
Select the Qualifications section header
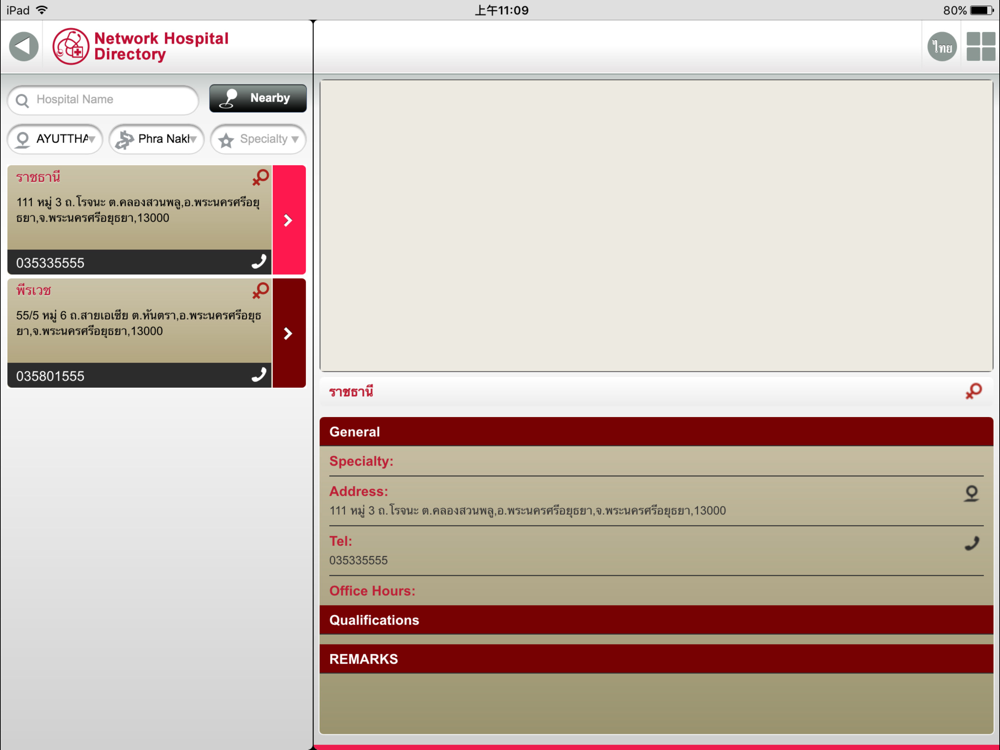(x=656, y=620)
